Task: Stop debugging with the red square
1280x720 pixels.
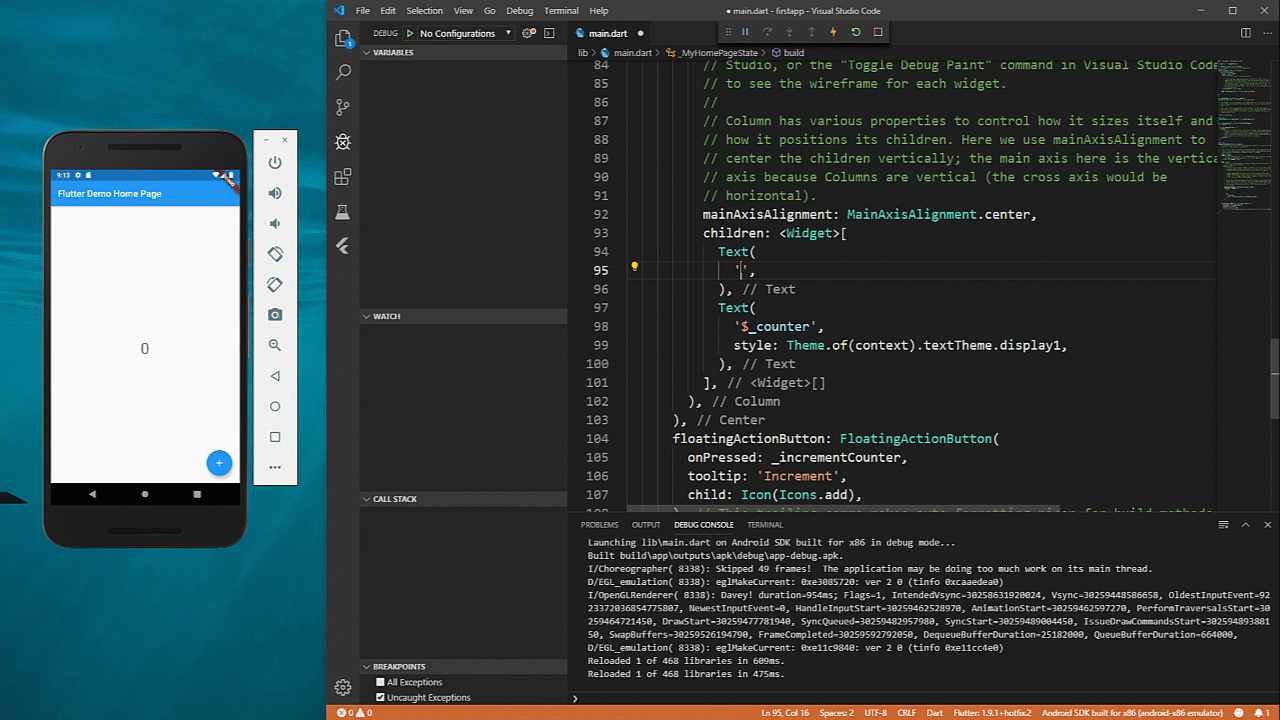Action: click(878, 32)
